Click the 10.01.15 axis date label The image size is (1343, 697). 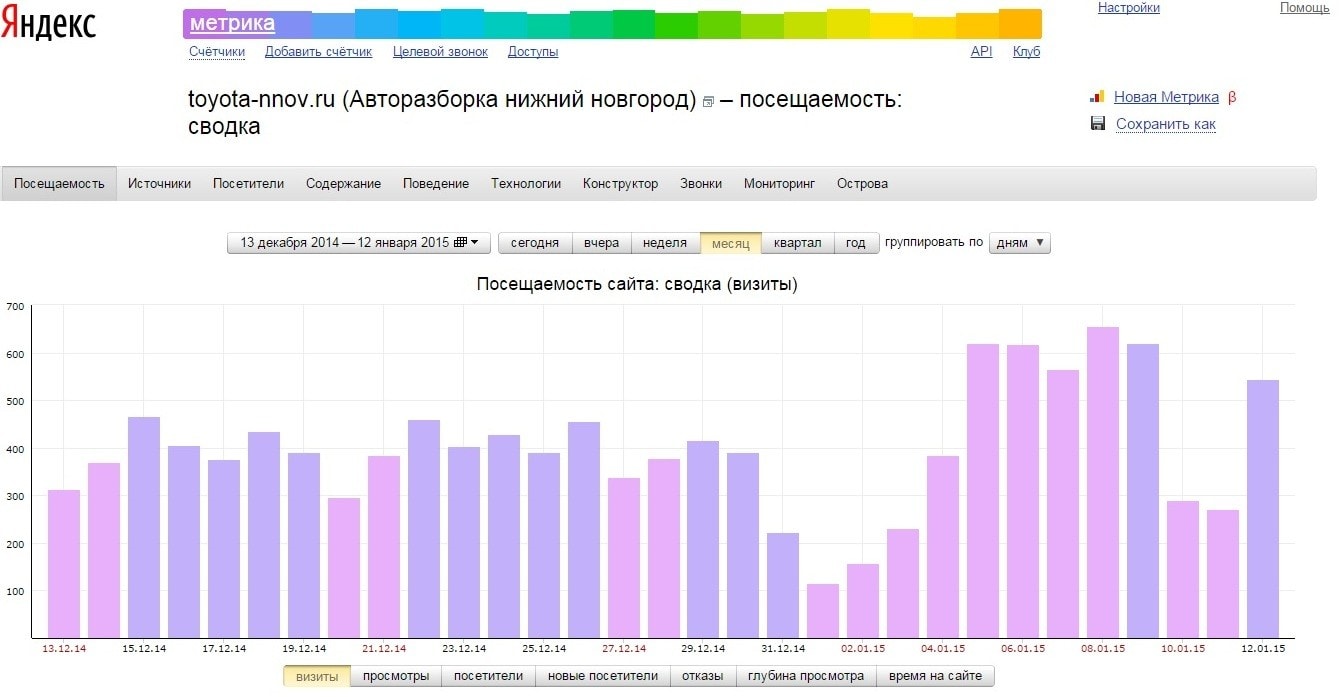pos(1183,649)
